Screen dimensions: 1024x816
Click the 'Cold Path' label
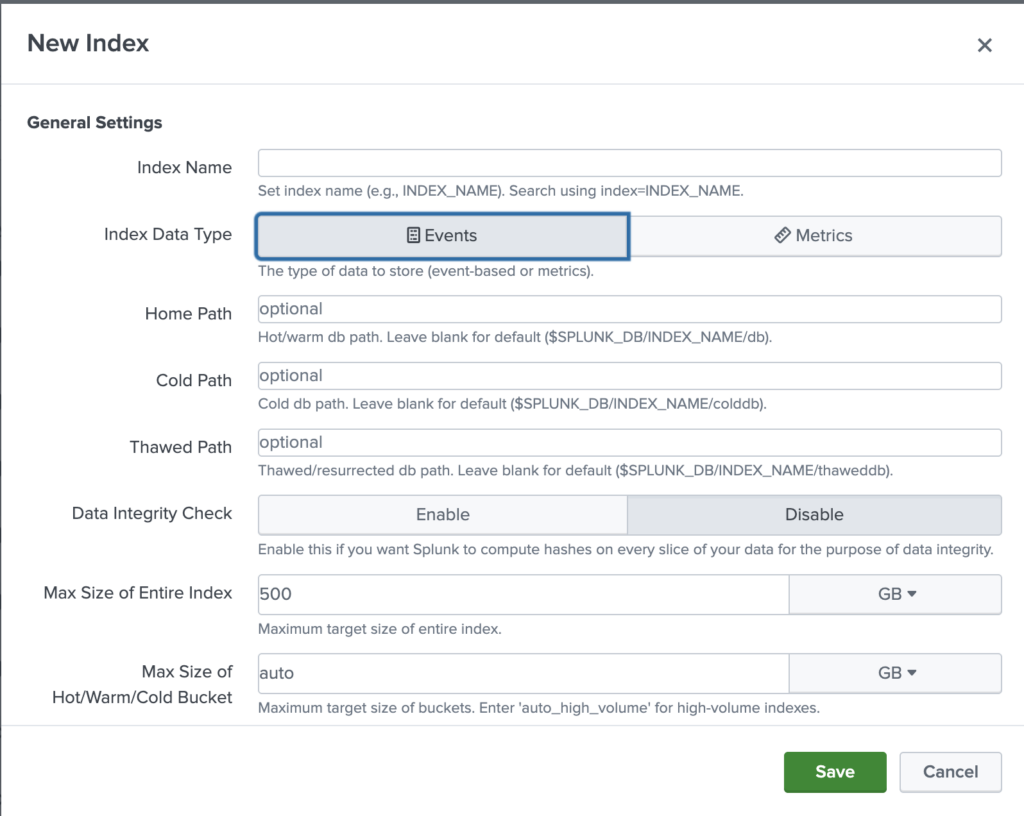pos(193,381)
